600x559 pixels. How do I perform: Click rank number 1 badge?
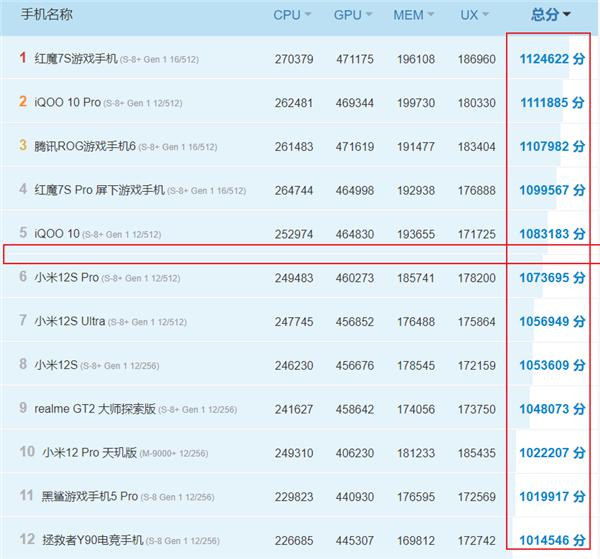pos(23,58)
